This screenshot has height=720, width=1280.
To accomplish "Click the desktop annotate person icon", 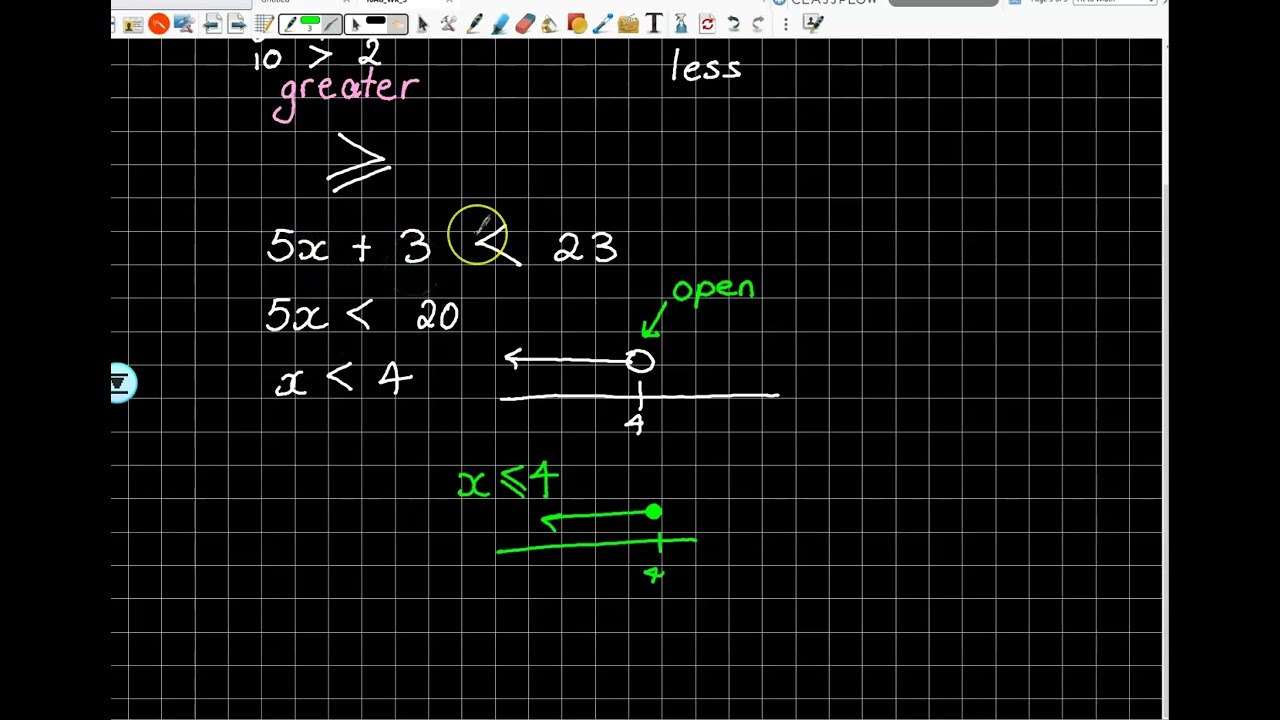I will (x=812, y=24).
